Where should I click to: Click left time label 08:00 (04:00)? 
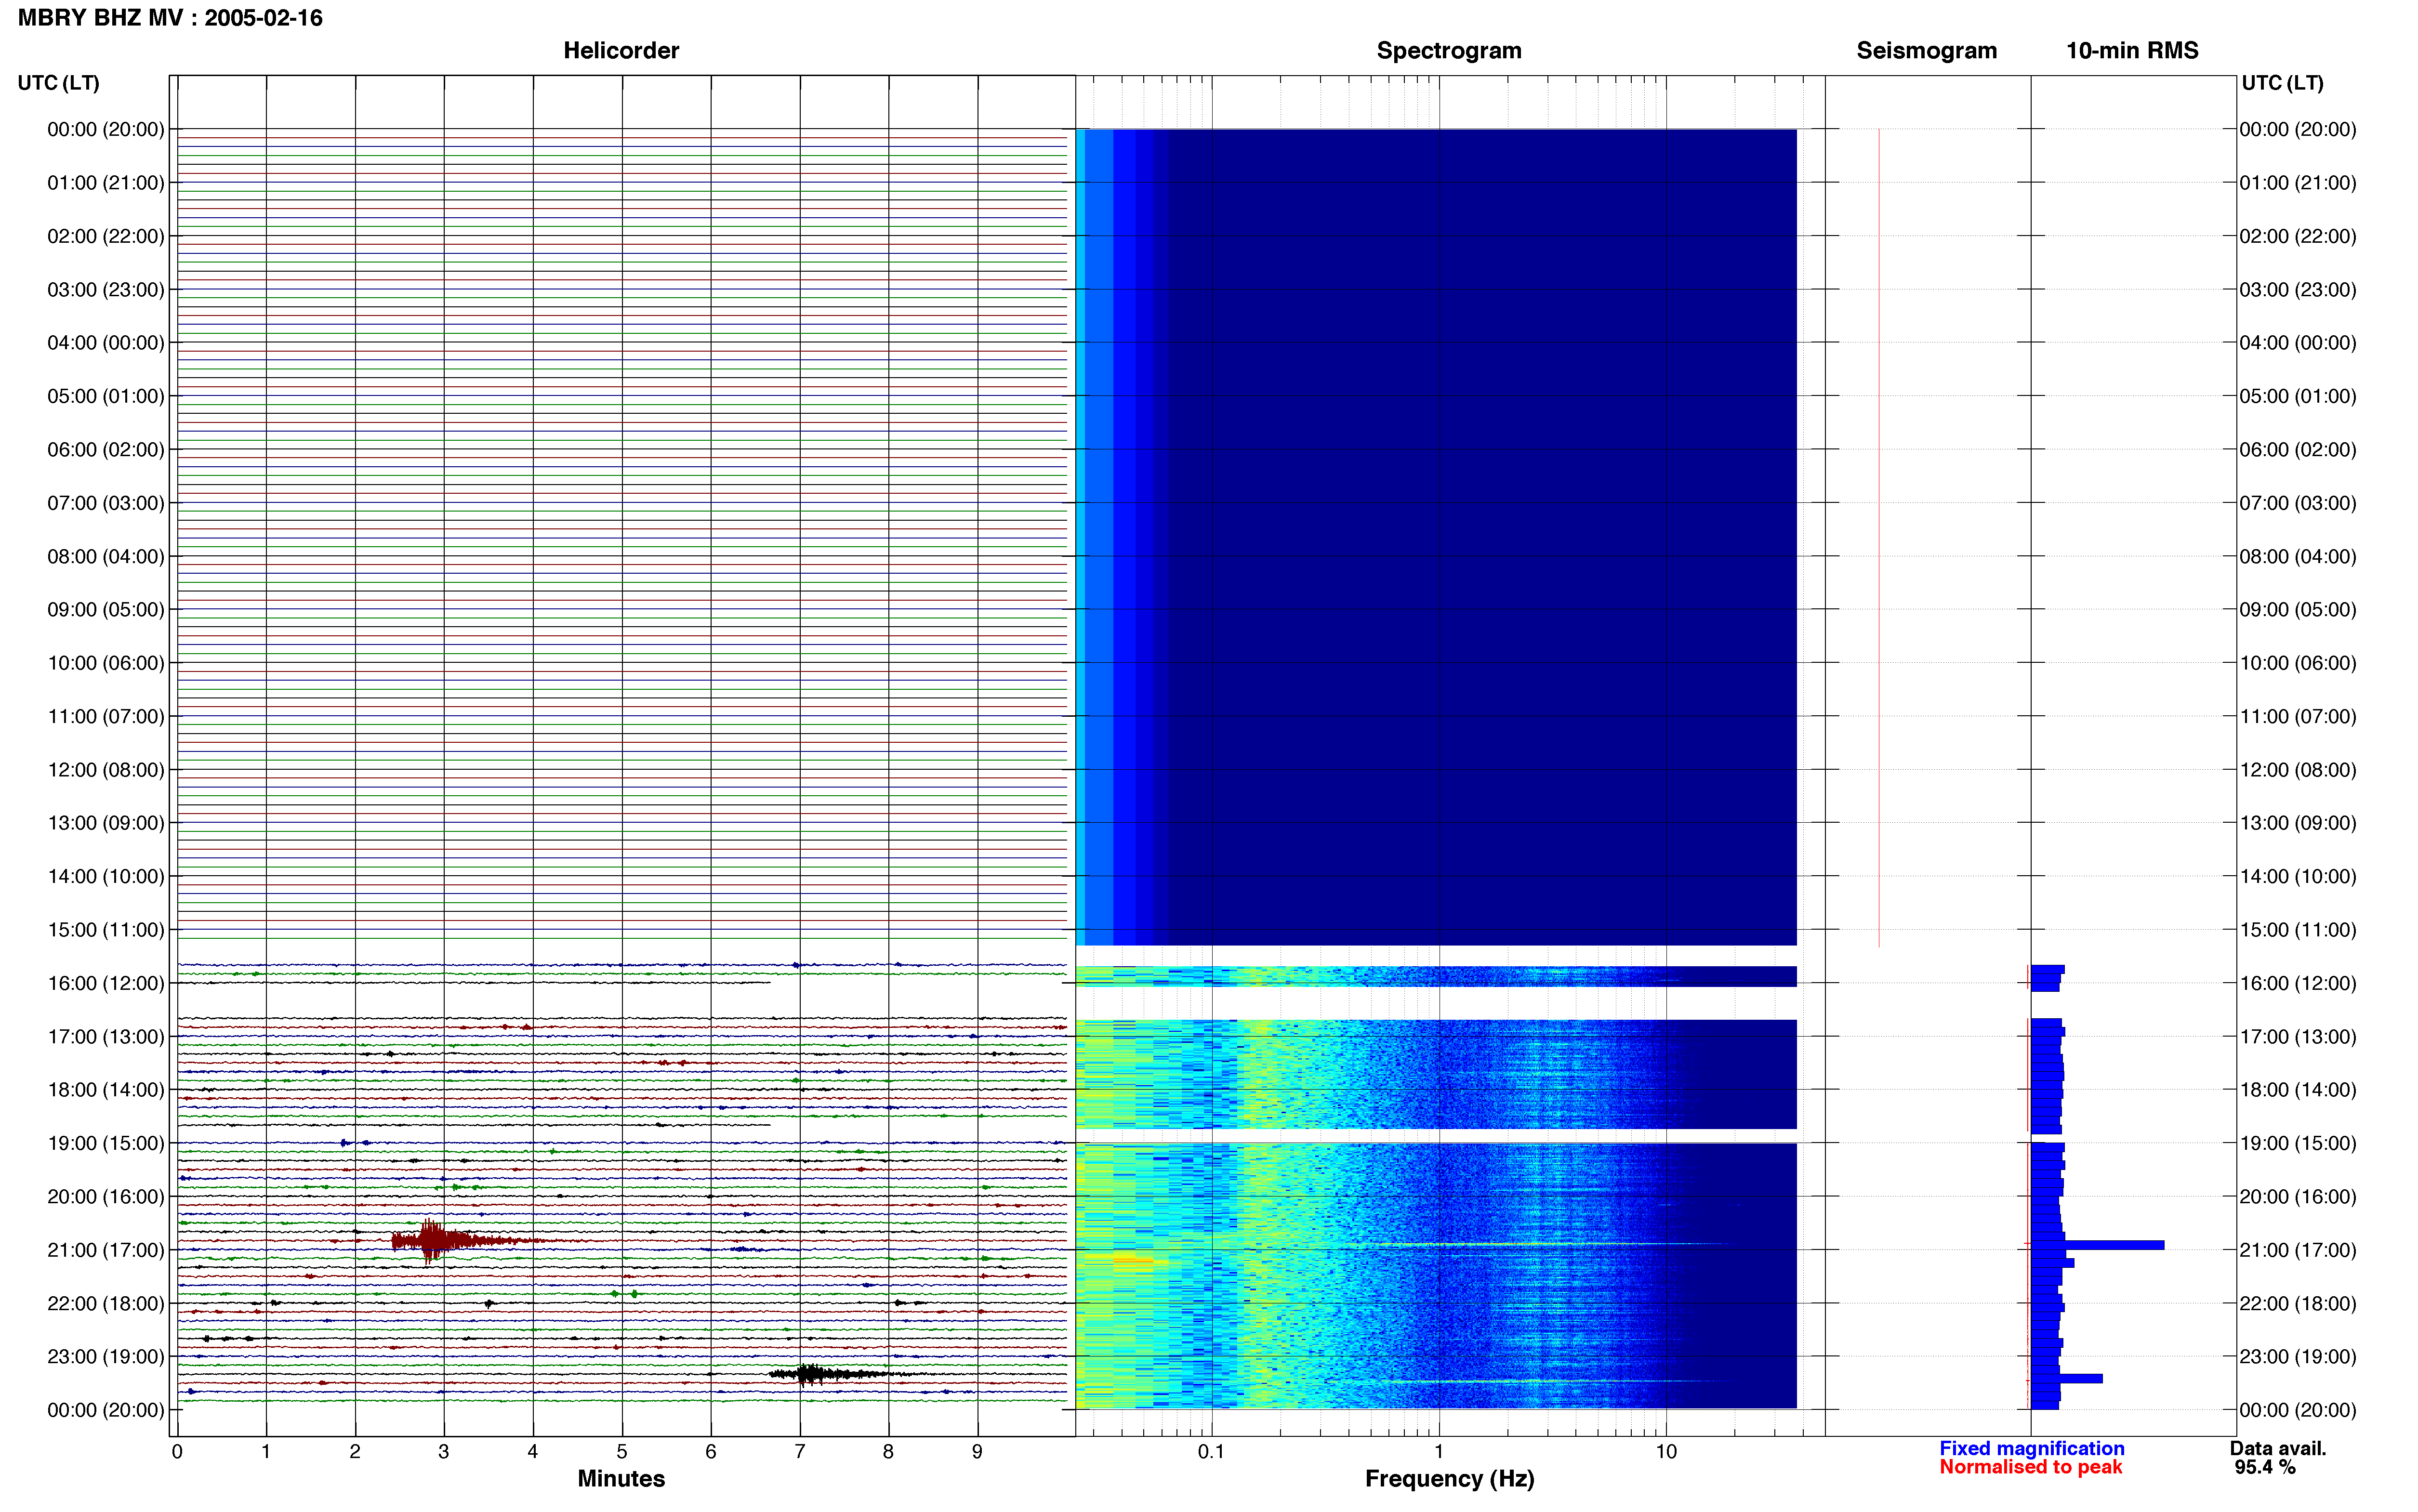point(106,556)
